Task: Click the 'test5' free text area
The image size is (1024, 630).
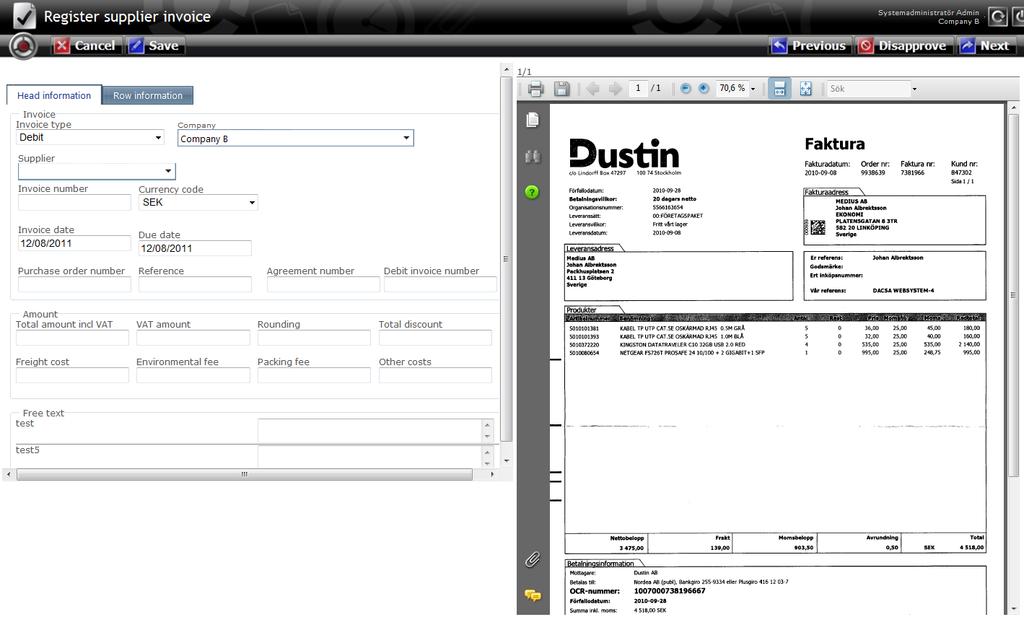Action: (370, 456)
